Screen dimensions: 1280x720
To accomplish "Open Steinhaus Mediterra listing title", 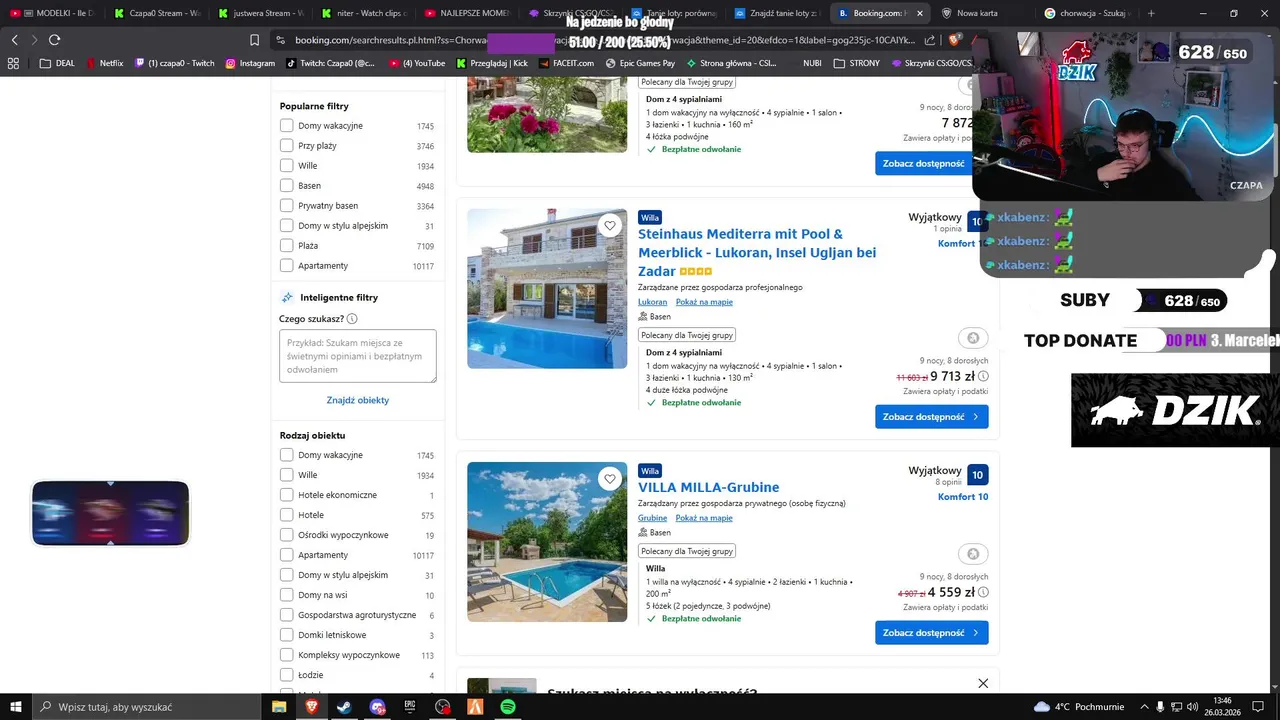I will click(x=757, y=252).
